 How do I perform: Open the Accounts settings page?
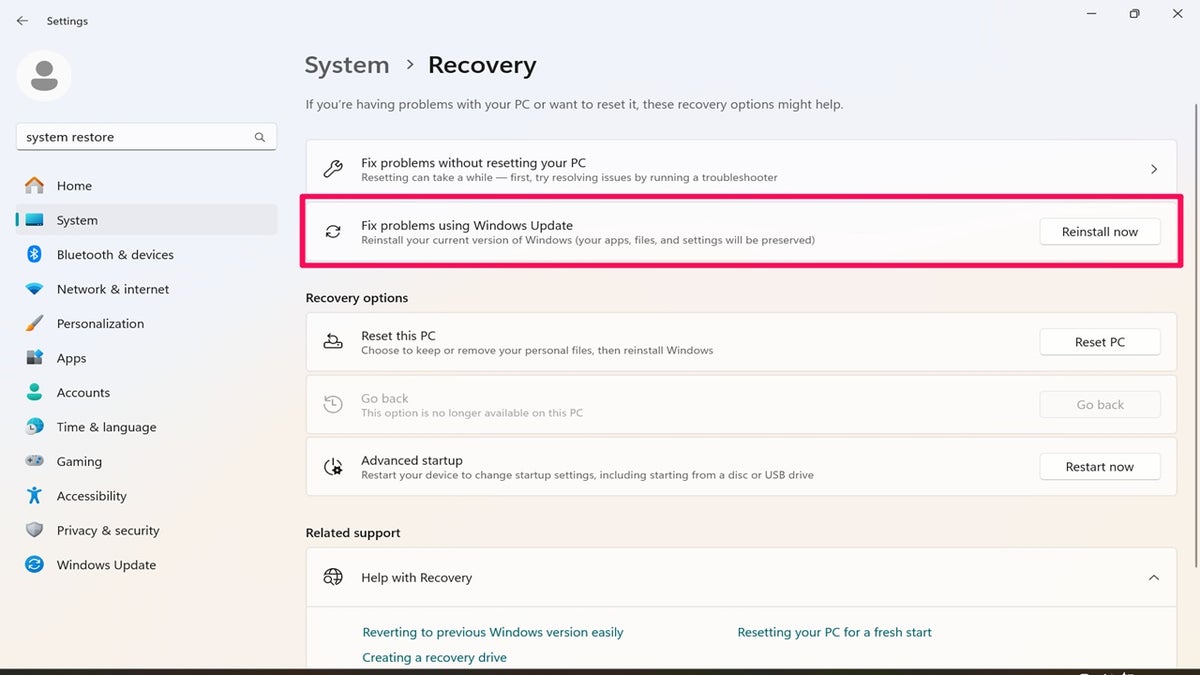coord(83,393)
